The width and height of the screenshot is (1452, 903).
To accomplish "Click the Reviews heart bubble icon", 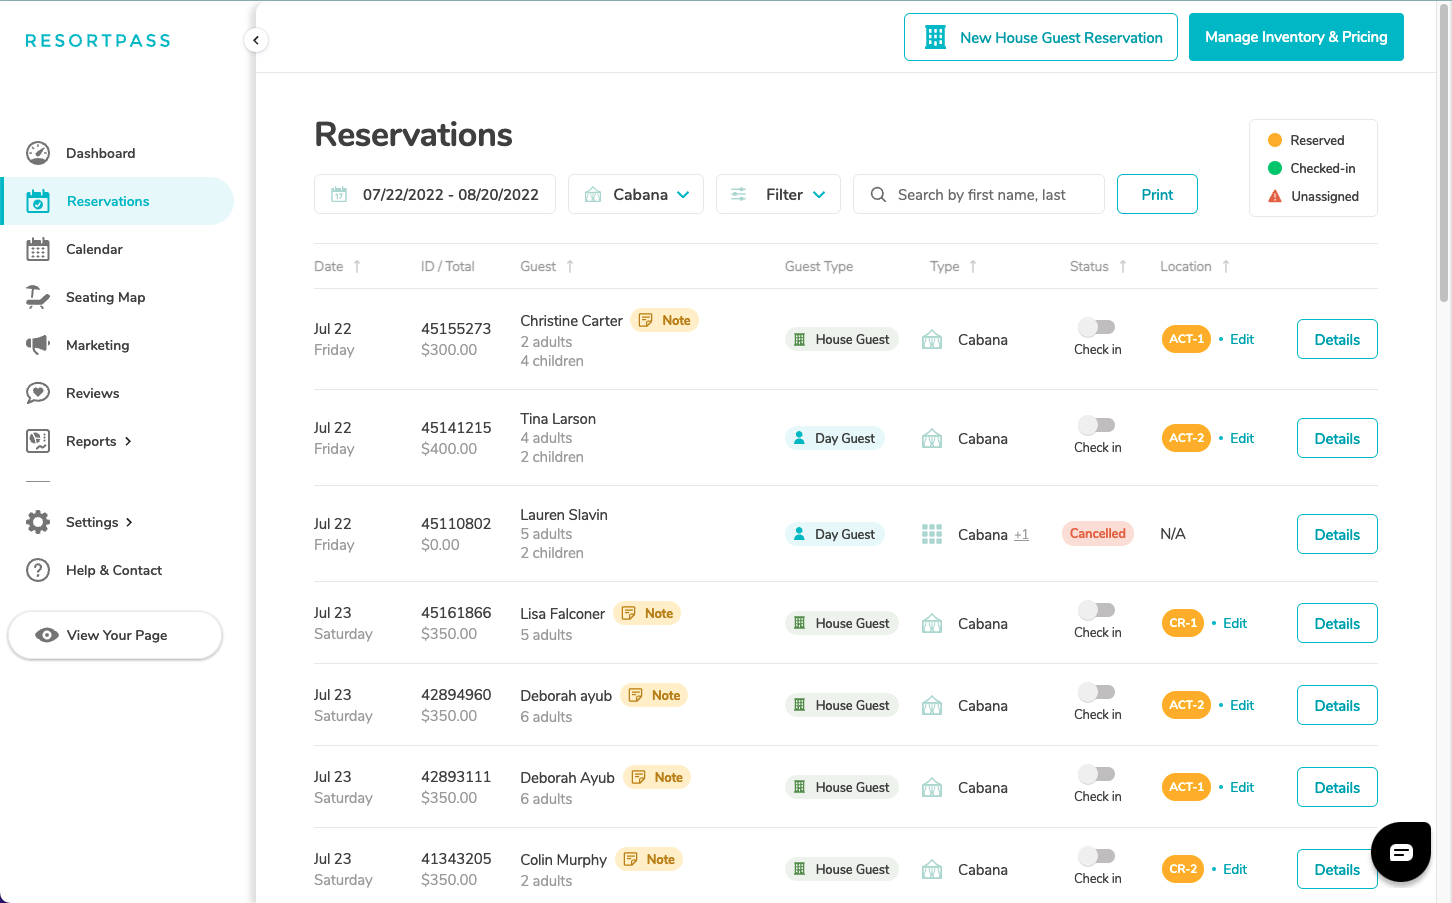I will pos(38,393).
